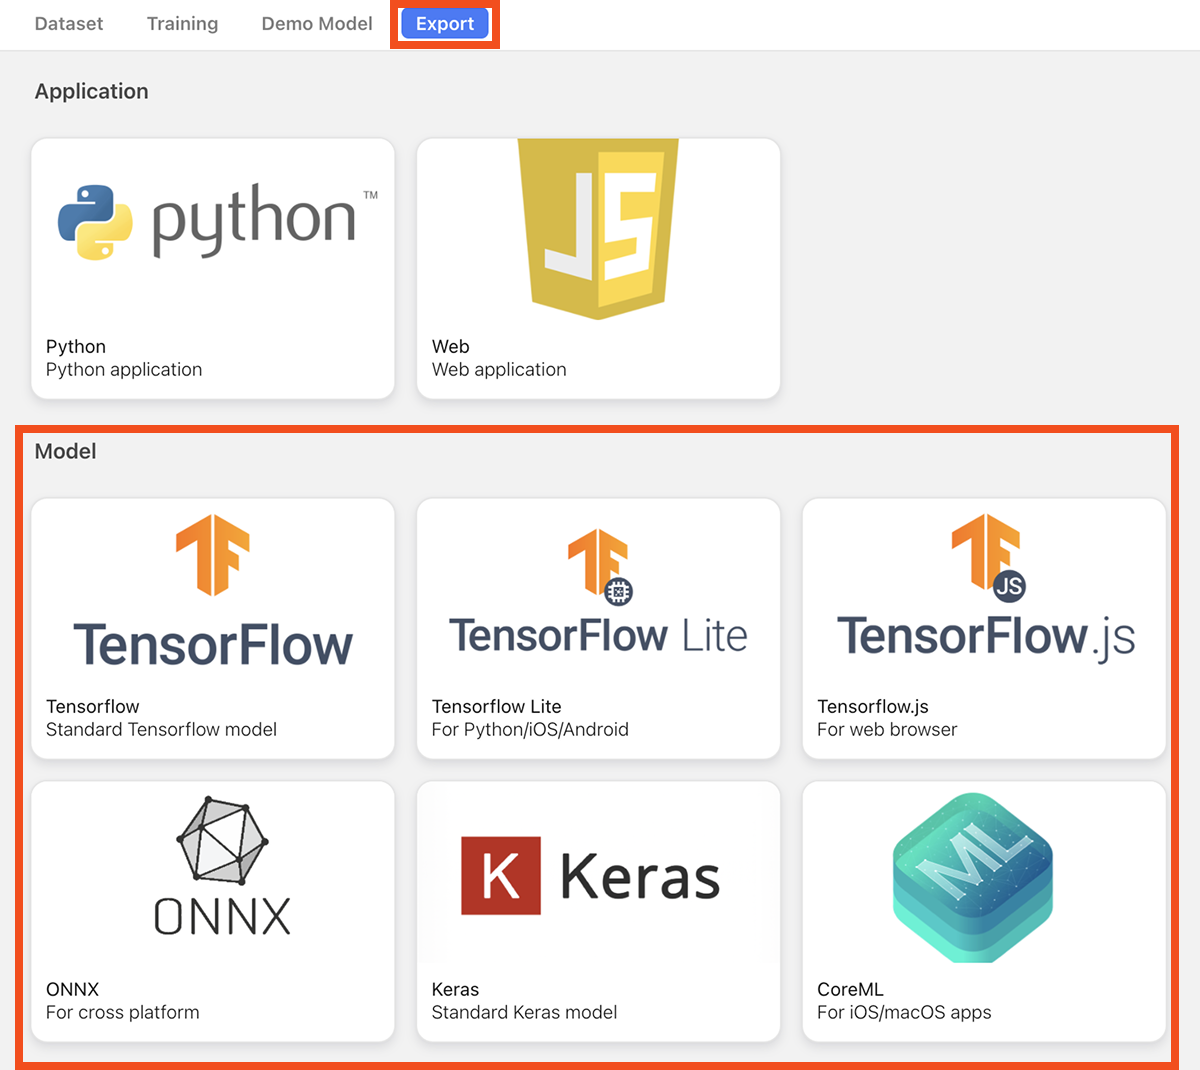Go to the Demo Model tab
Image resolution: width=1200 pixels, height=1070 pixels.
(317, 24)
